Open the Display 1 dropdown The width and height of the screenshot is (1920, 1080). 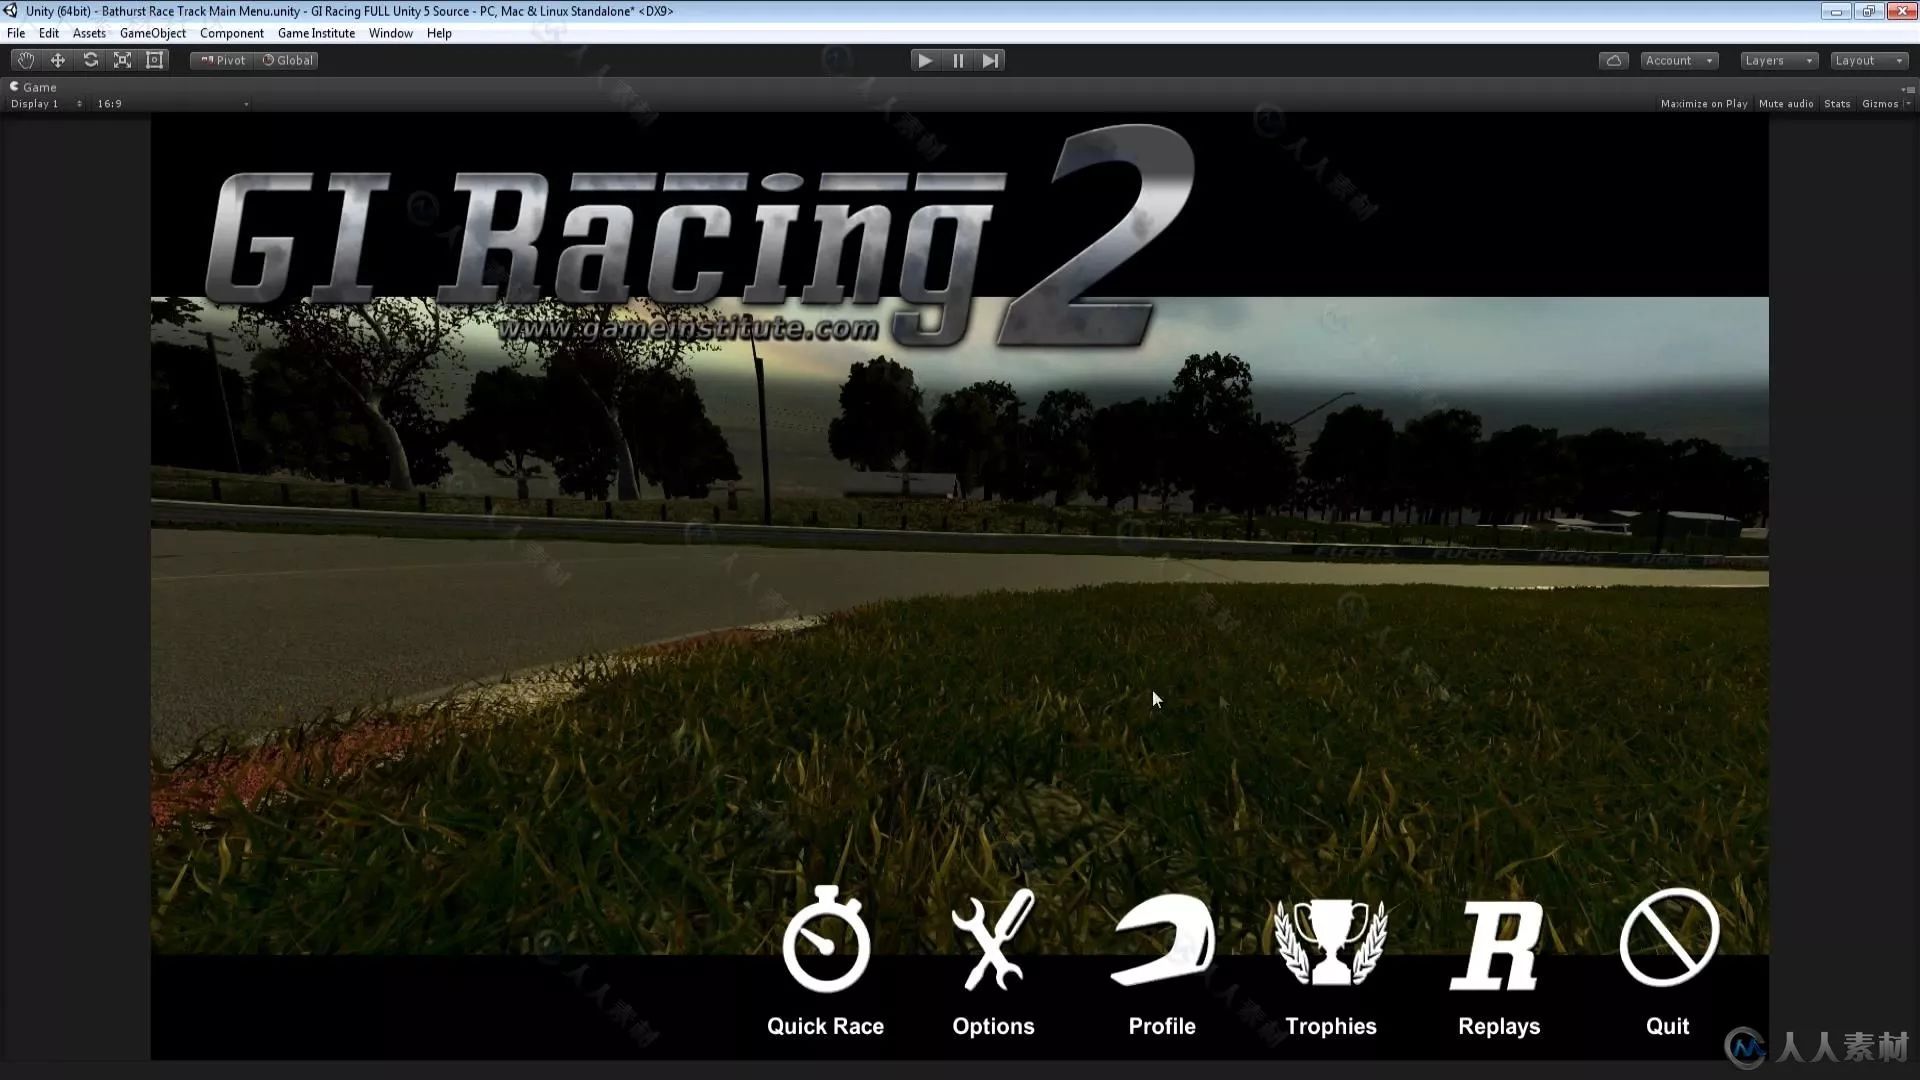[x=46, y=104]
